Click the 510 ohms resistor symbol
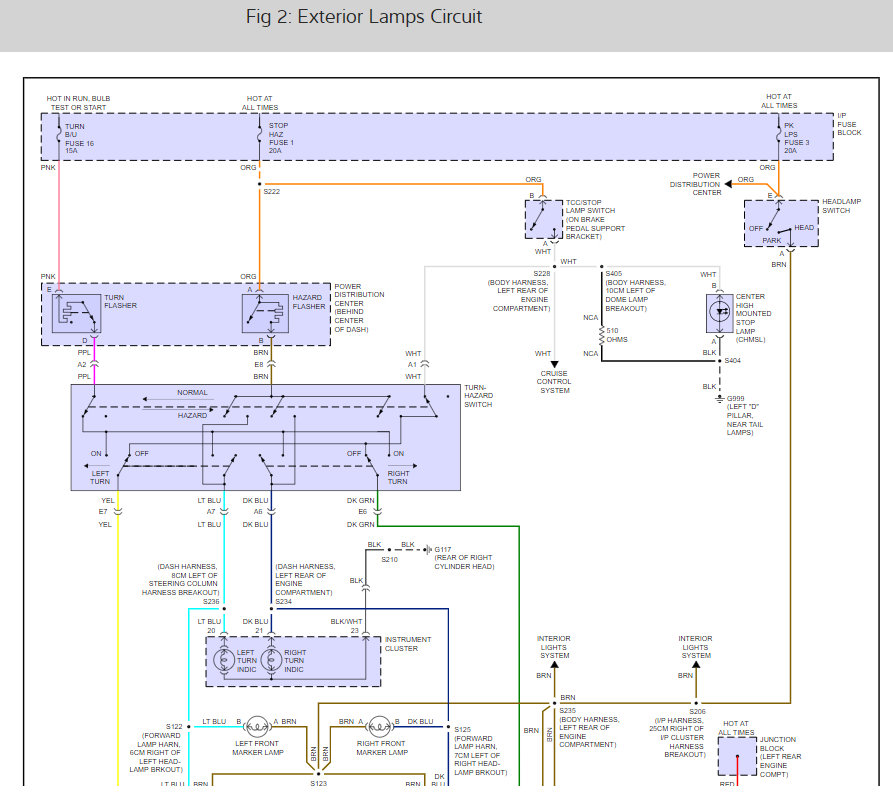Image resolution: width=893 pixels, height=802 pixels. coord(601,335)
